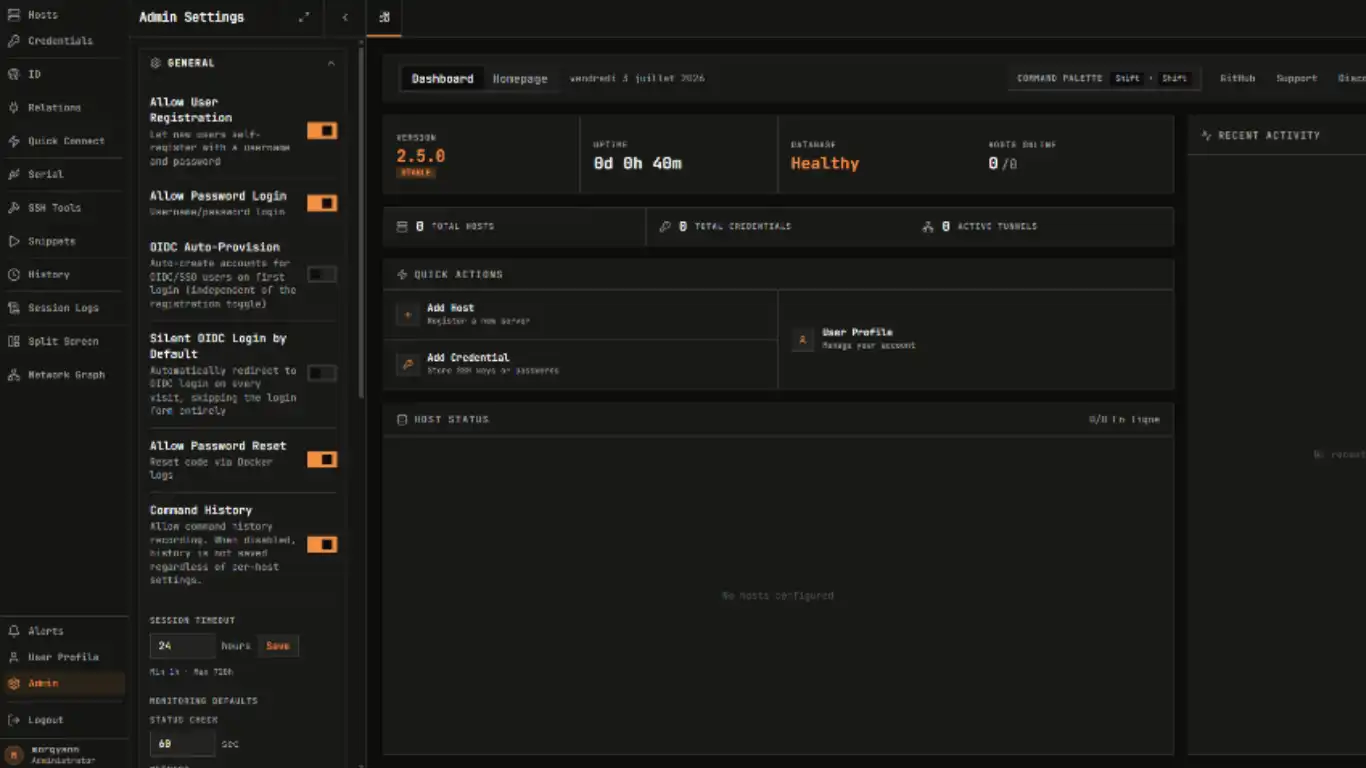Image resolution: width=1366 pixels, height=768 pixels.
Task: Click the No hosts configured message
Action: pos(778,596)
